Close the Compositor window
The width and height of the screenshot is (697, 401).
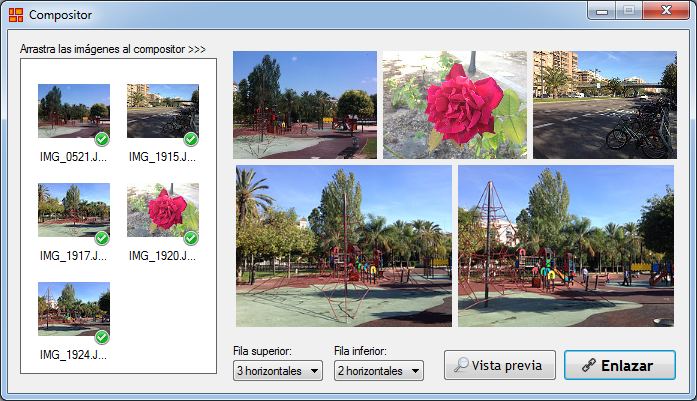(x=666, y=11)
